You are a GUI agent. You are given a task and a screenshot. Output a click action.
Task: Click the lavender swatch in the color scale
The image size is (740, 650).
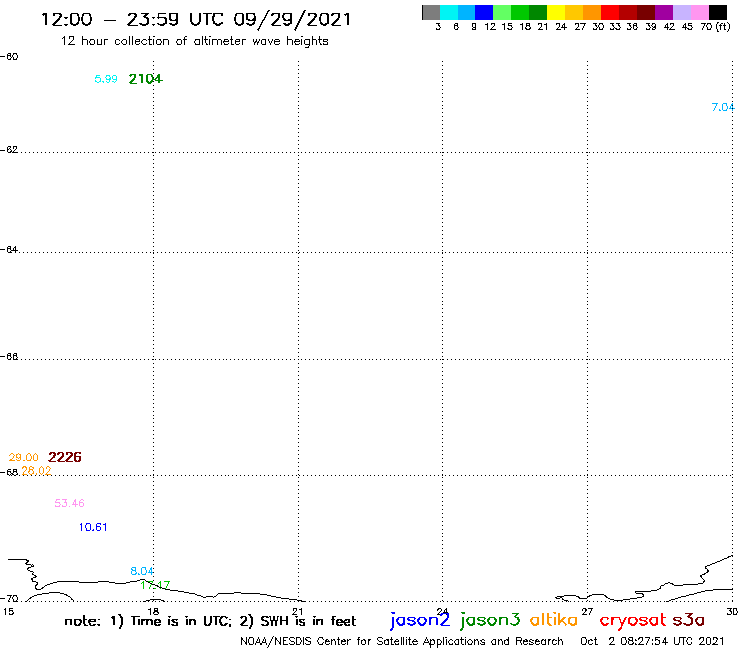(x=682, y=12)
